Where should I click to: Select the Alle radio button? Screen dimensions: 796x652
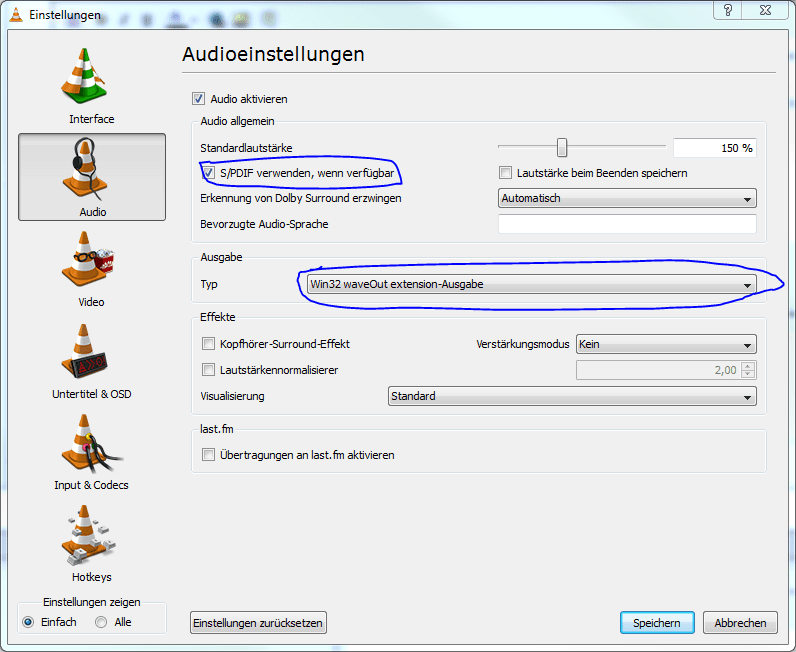(x=101, y=622)
